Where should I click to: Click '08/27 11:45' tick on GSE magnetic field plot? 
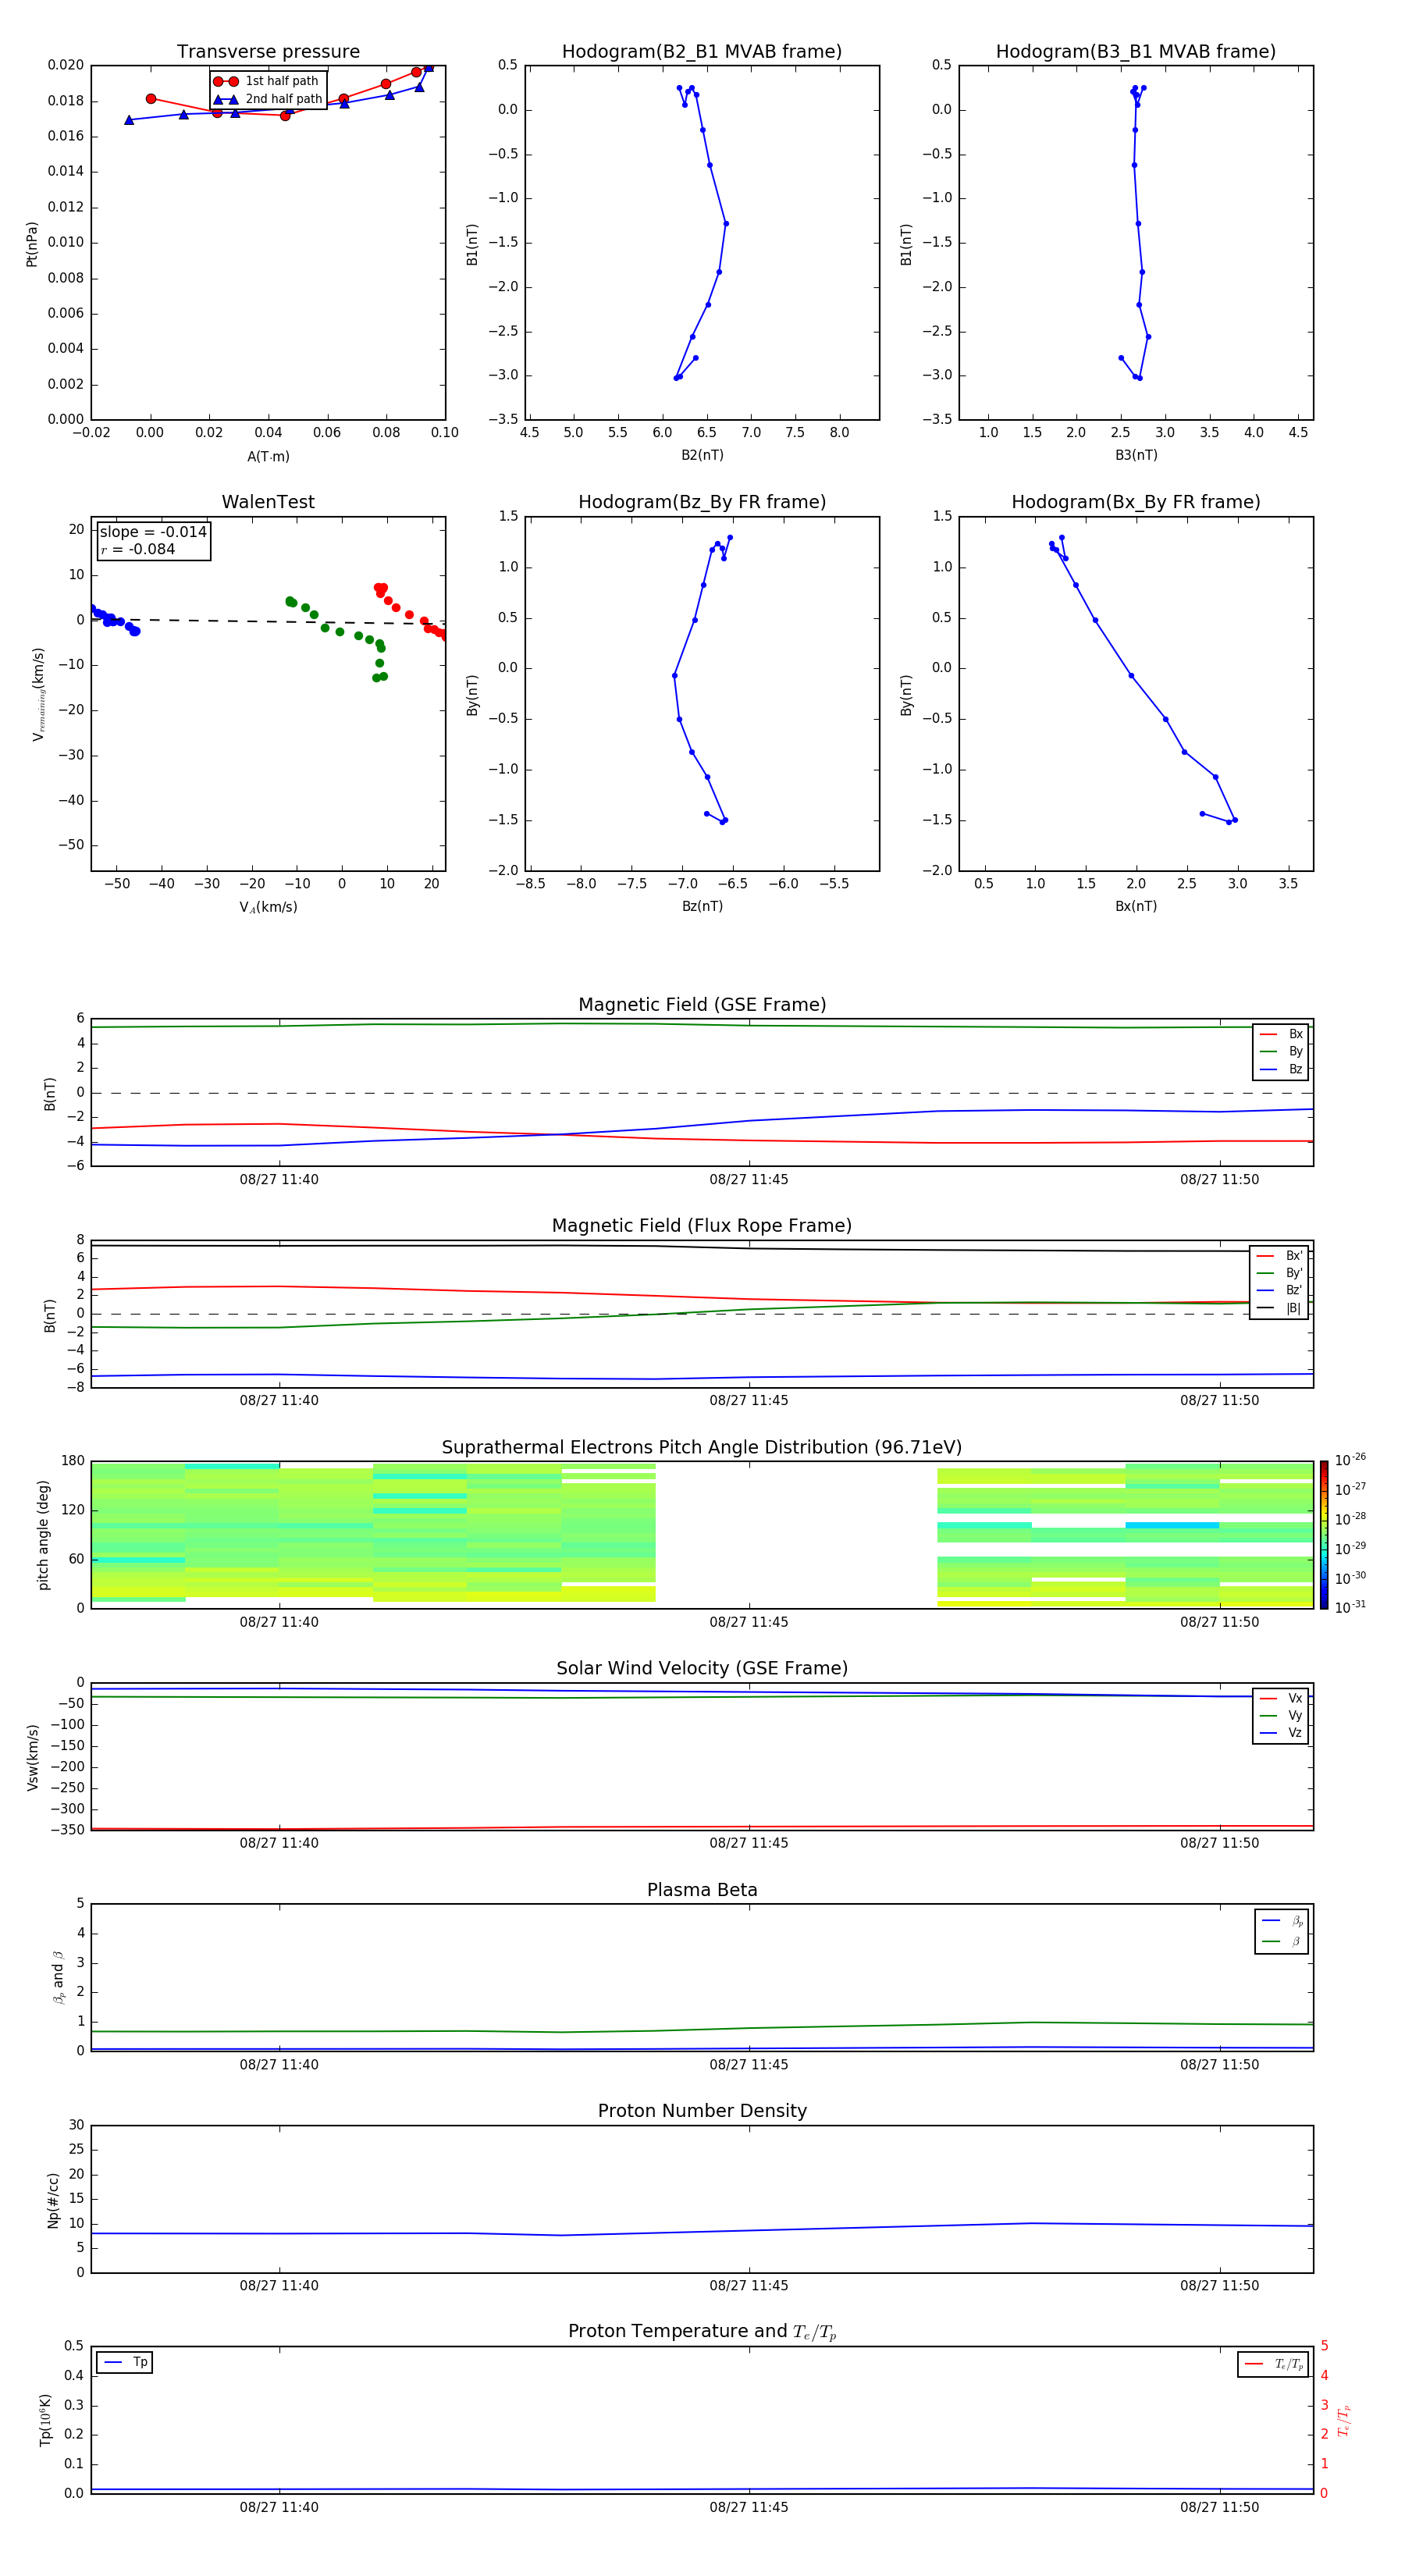pos(749,1180)
